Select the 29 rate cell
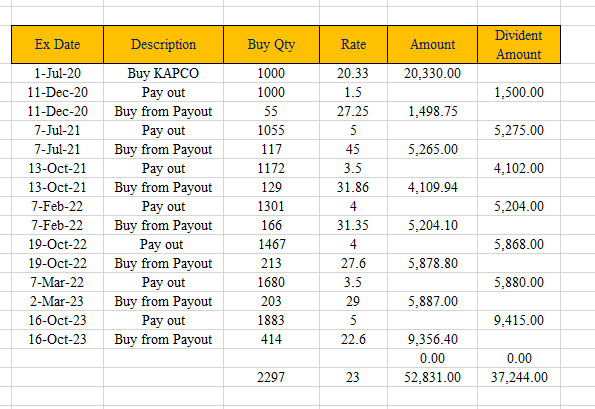This screenshot has height=409, width=595. (x=353, y=301)
